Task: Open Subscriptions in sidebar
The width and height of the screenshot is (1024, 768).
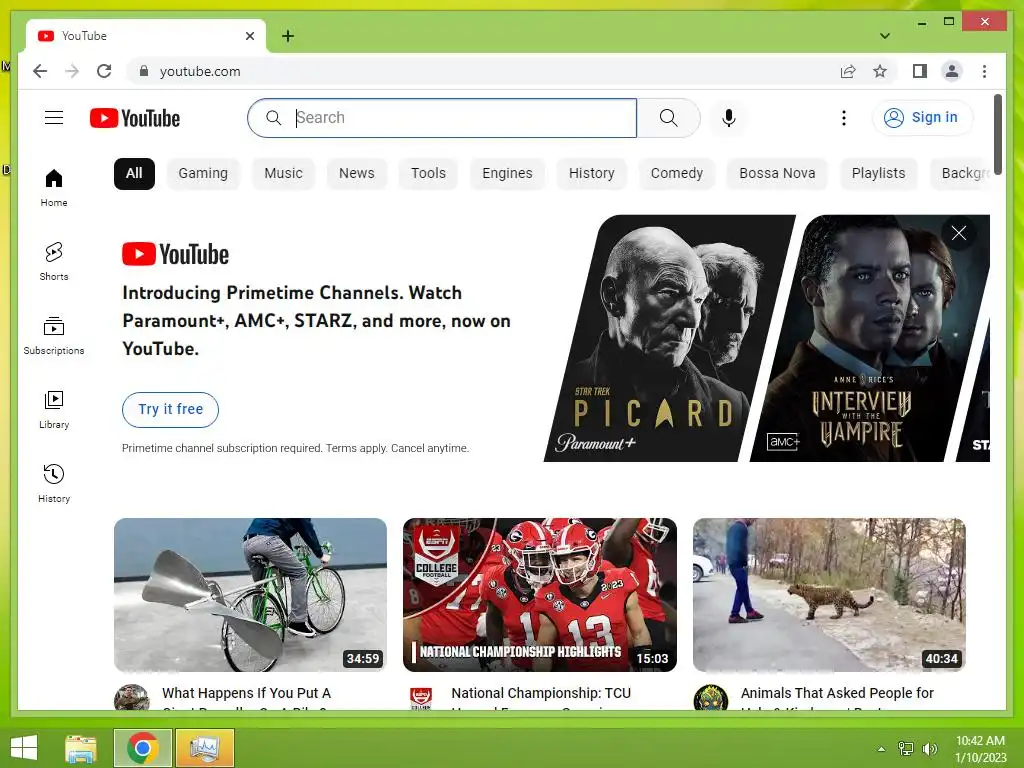Action: click(54, 336)
